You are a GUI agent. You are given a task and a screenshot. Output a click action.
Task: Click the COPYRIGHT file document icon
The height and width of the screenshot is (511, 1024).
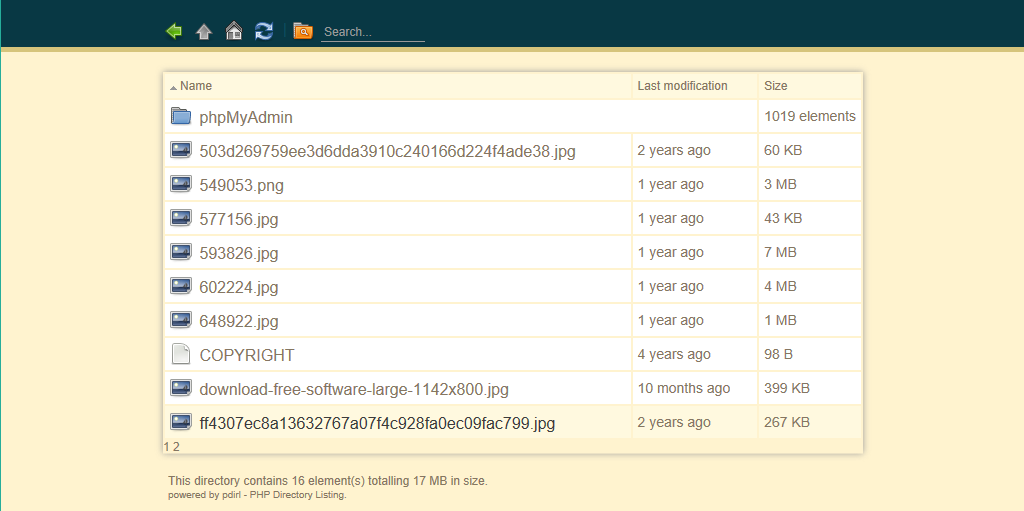pos(181,354)
